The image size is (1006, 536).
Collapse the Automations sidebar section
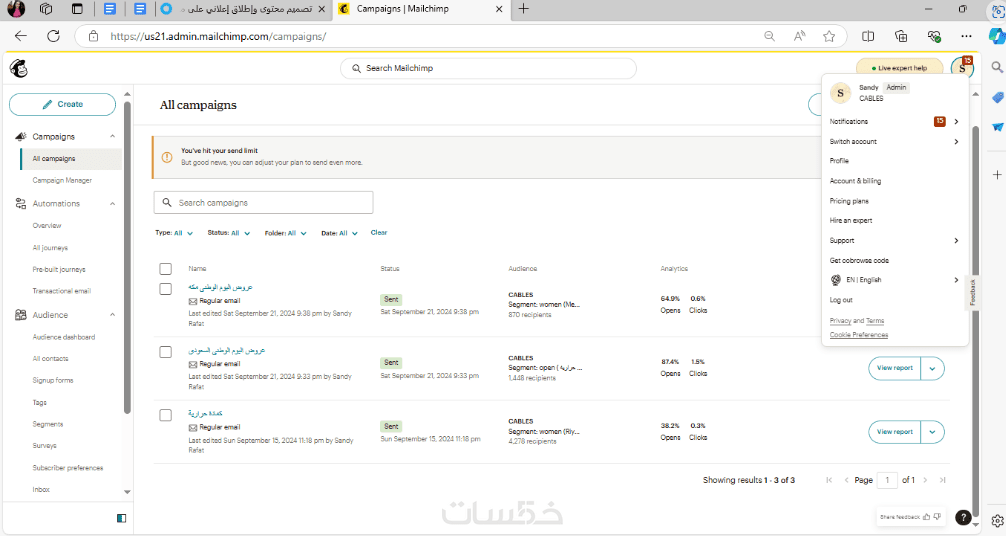tap(112, 203)
